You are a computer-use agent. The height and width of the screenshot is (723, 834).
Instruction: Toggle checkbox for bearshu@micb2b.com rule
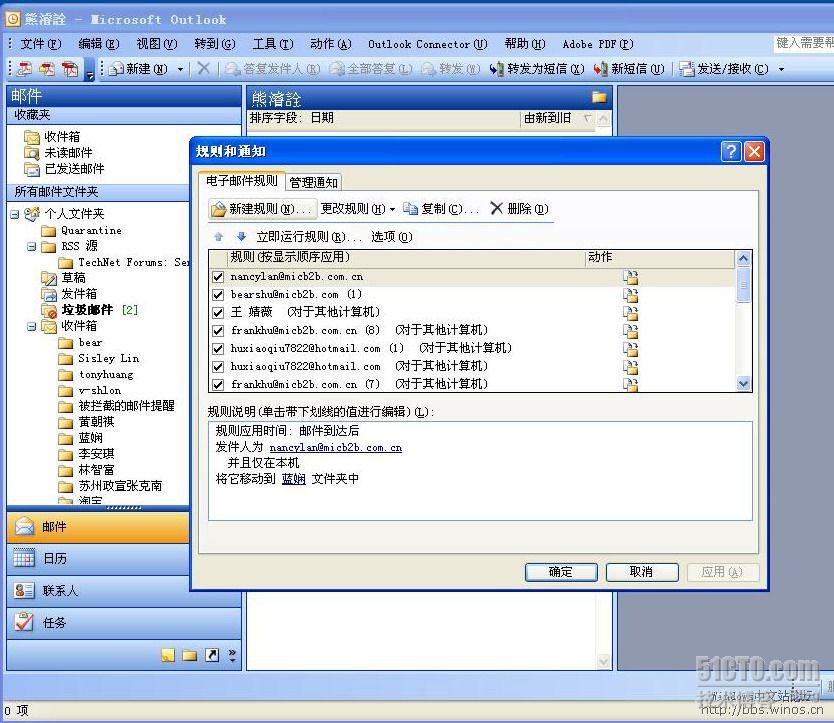(x=218, y=295)
